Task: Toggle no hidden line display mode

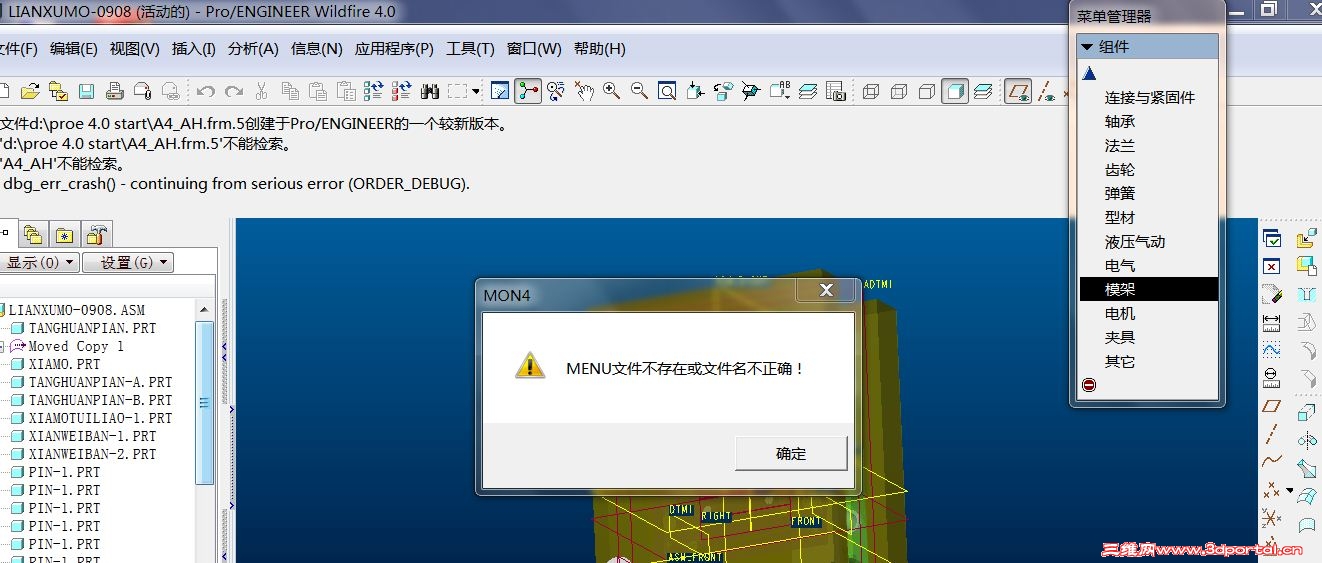Action: tap(926, 91)
